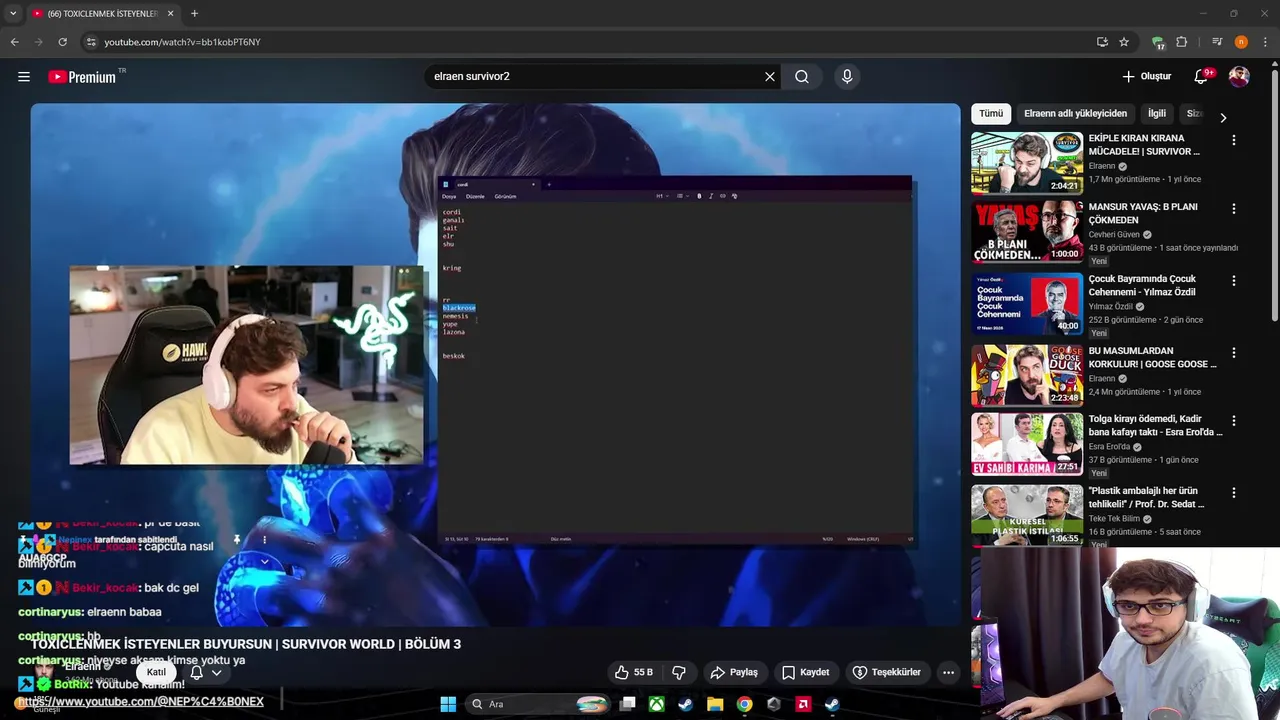This screenshot has height=720, width=1280.
Task: Open Chrome media controls icon
Action: click(x=1217, y=42)
